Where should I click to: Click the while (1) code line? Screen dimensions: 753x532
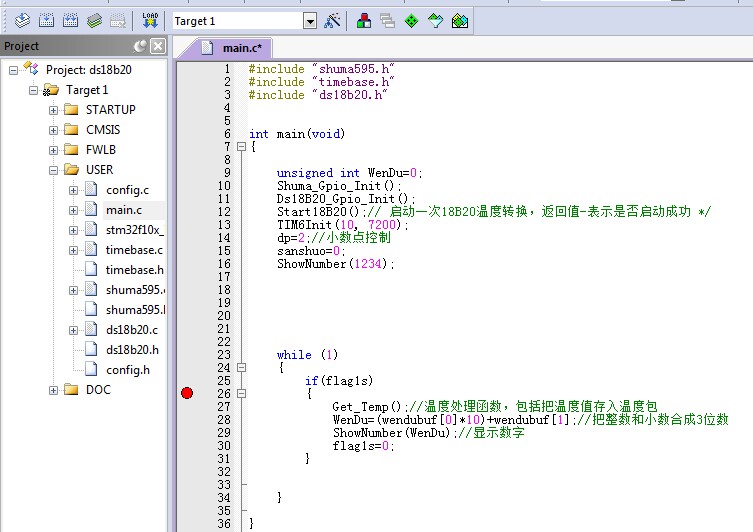[x=307, y=355]
